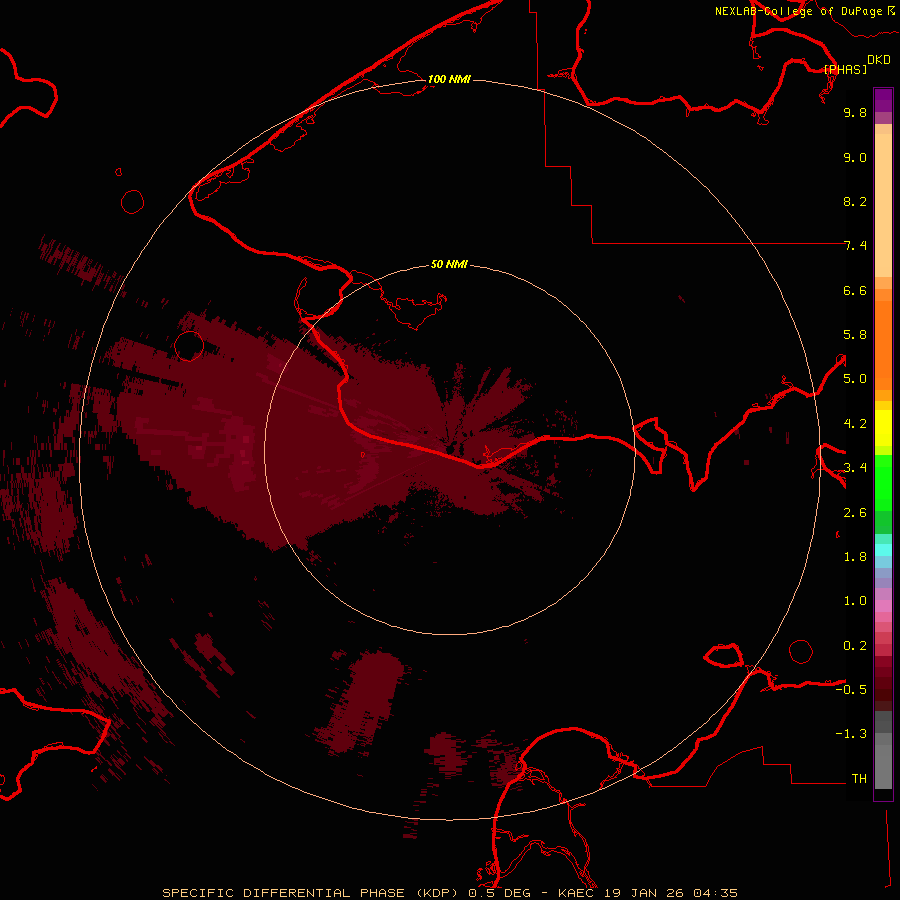Click the 3.4 value on the color scale
The image size is (900, 900).
855,468
